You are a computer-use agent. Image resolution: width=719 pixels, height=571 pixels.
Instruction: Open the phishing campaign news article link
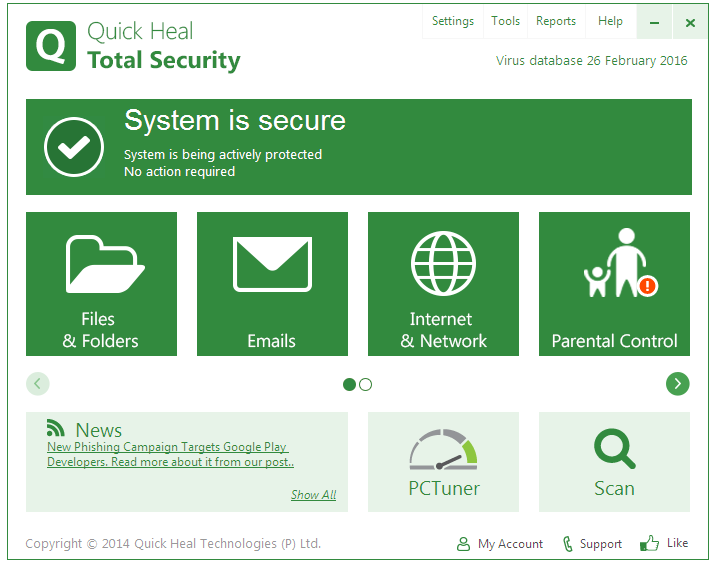[x=167, y=455]
